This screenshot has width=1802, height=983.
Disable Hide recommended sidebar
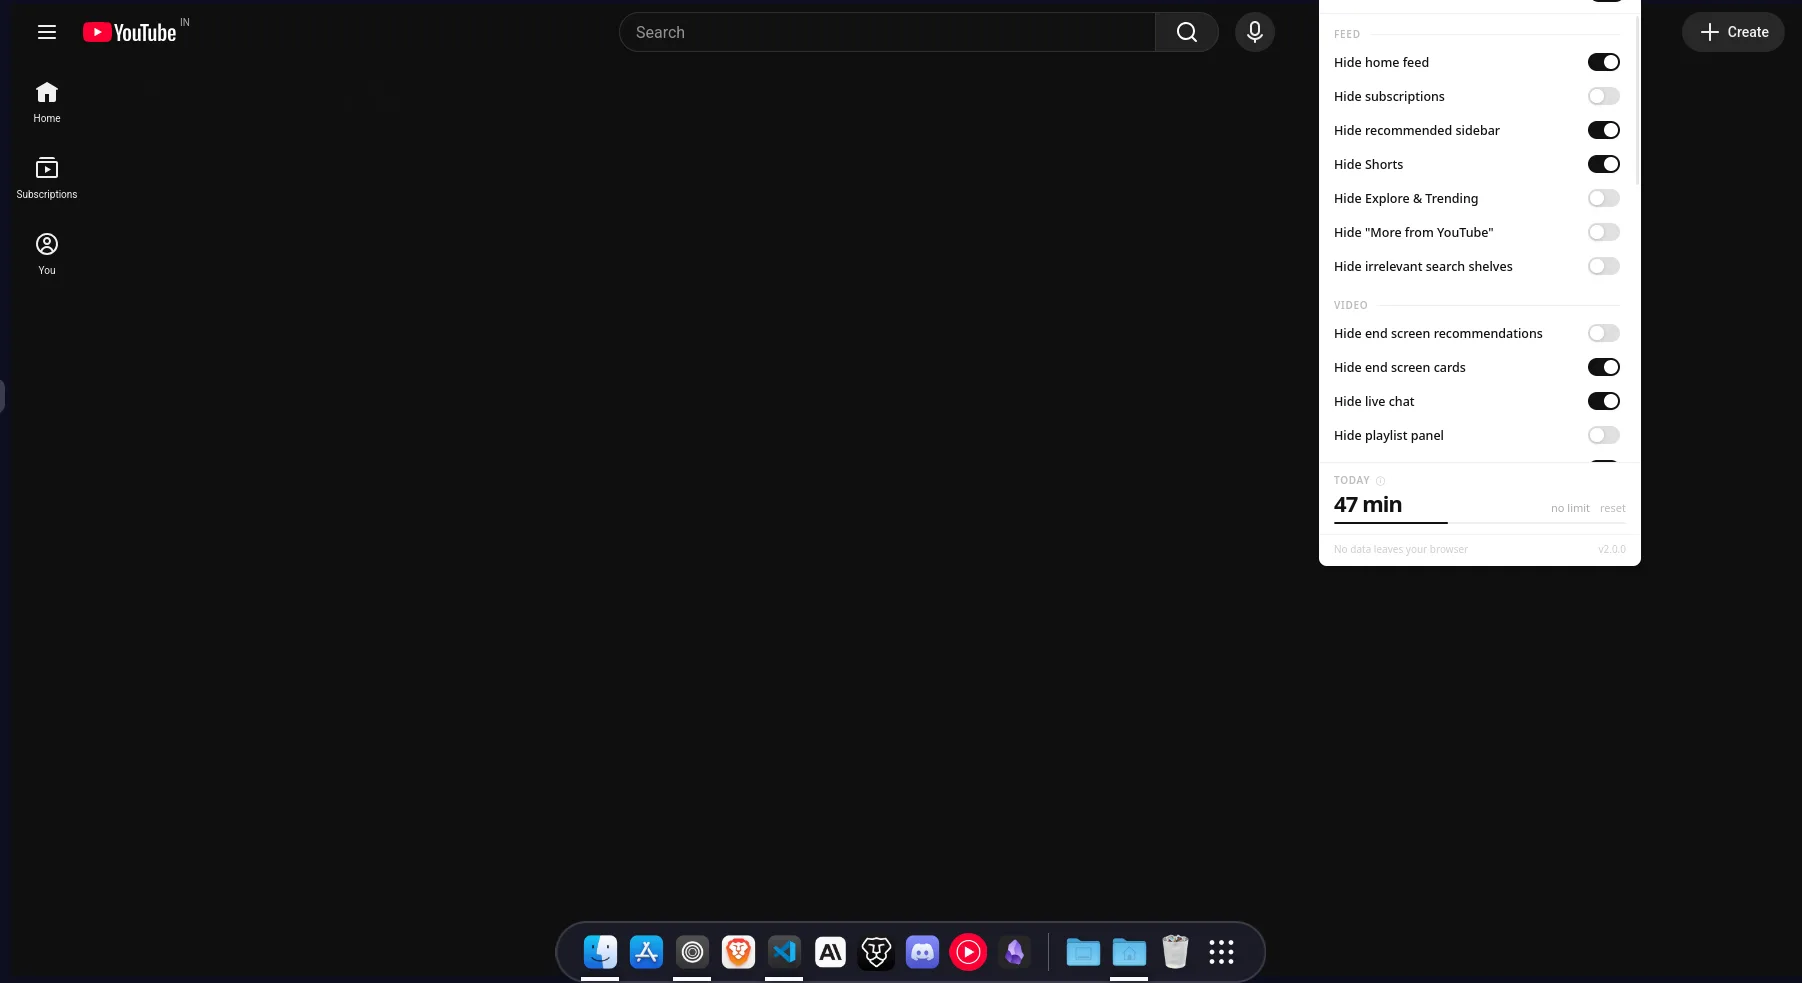pyautogui.click(x=1603, y=130)
